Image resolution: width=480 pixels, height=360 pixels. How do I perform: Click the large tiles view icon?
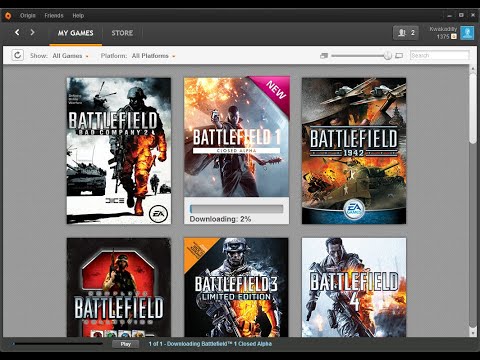click(399, 56)
